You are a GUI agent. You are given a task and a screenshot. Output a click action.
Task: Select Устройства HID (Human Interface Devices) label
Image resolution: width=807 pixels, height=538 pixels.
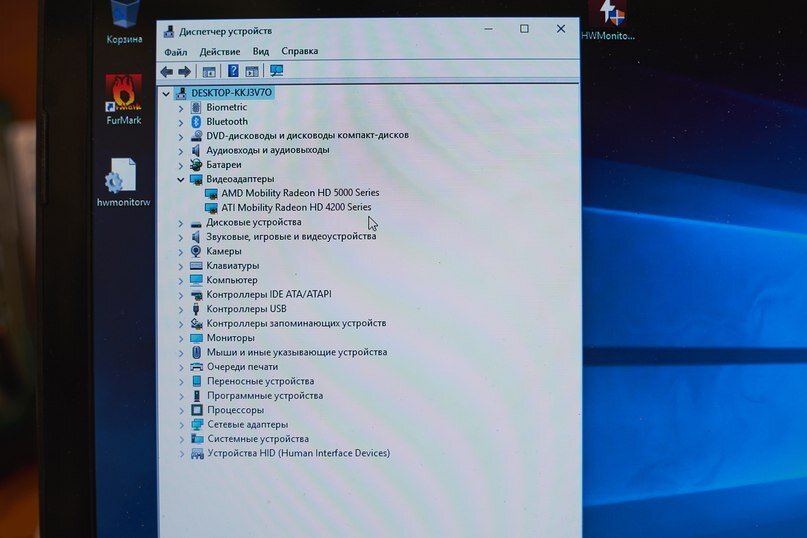coord(299,453)
